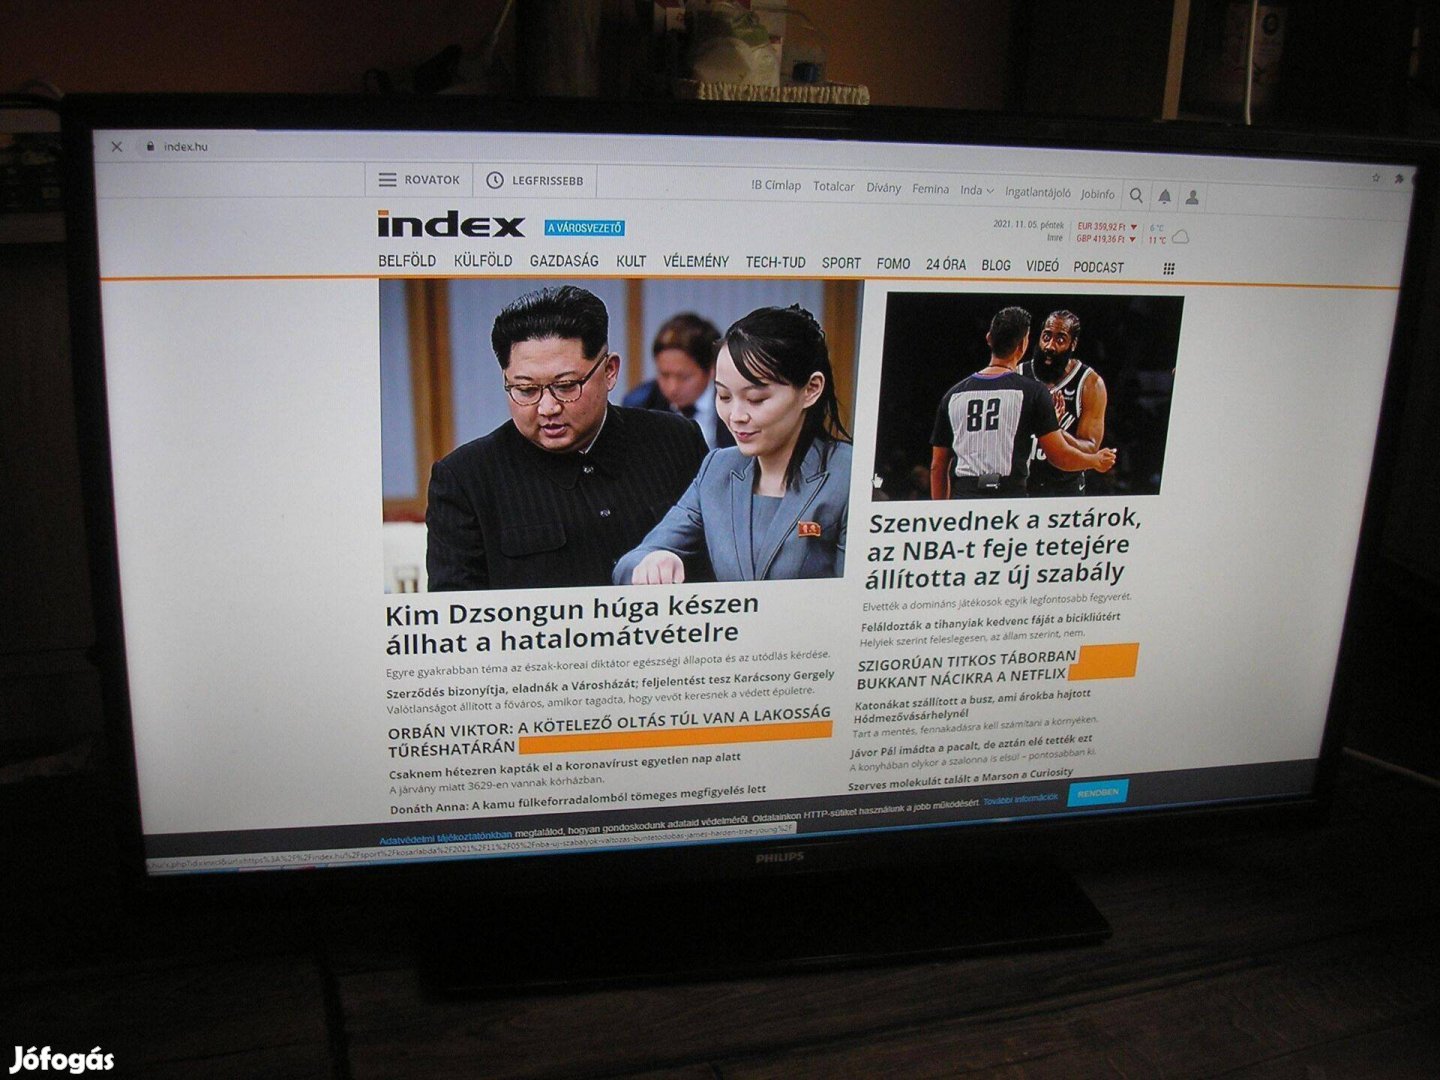Open the IB Címlap link
1440x1080 pixels.
click(x=776, y=185)
